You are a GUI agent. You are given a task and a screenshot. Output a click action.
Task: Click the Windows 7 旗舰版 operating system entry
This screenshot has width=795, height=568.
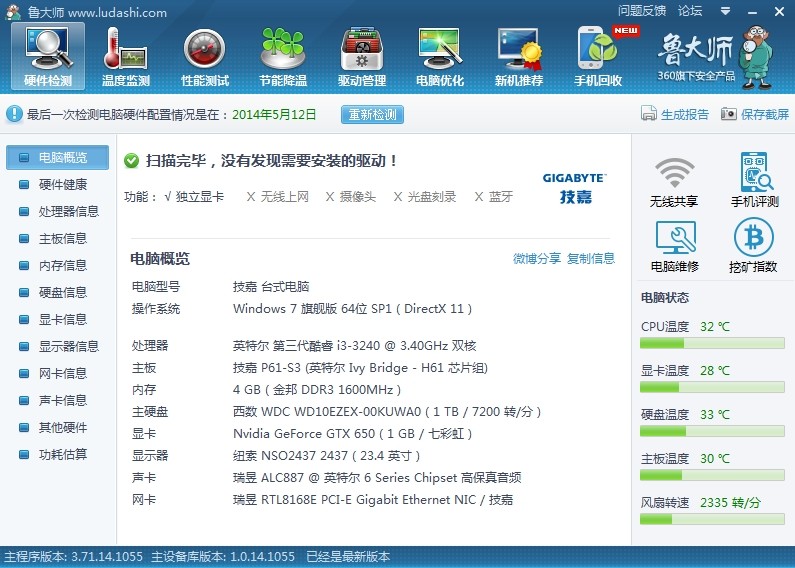352,309
